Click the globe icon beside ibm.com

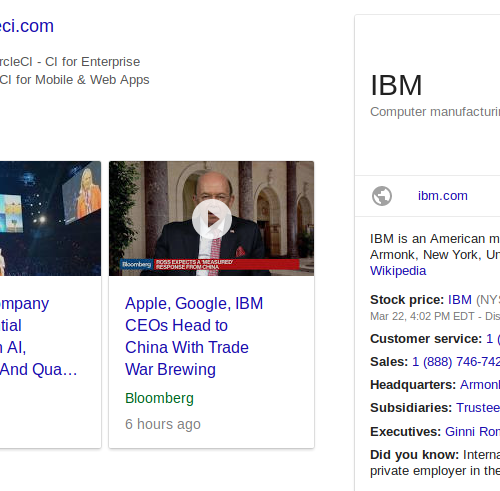(x=382, y=196)
